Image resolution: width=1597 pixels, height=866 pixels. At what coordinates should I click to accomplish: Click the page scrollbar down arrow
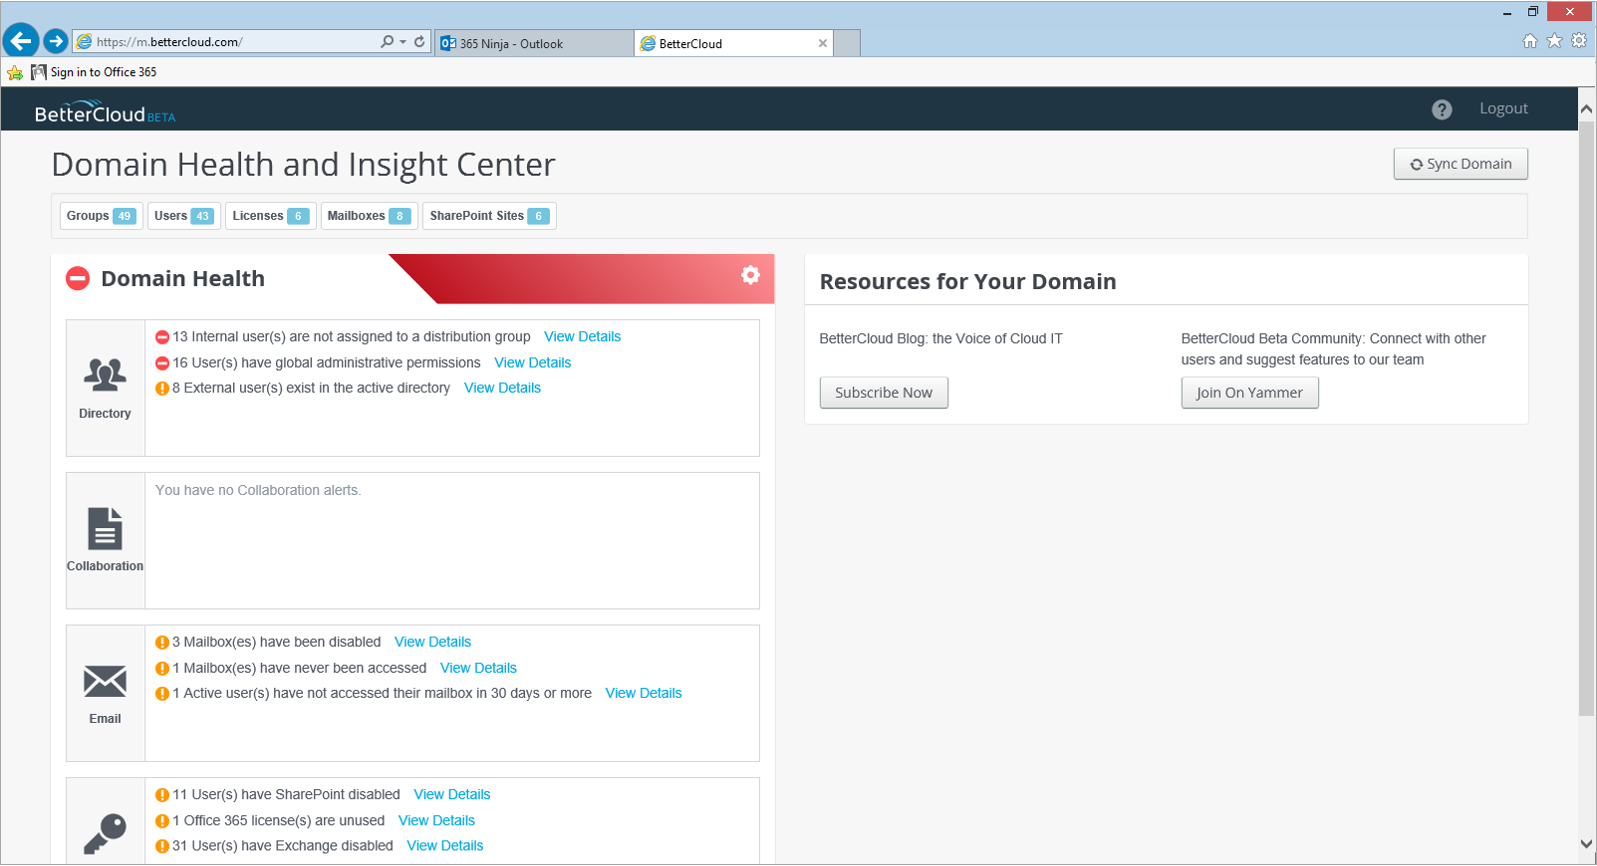click(1586, 844)
